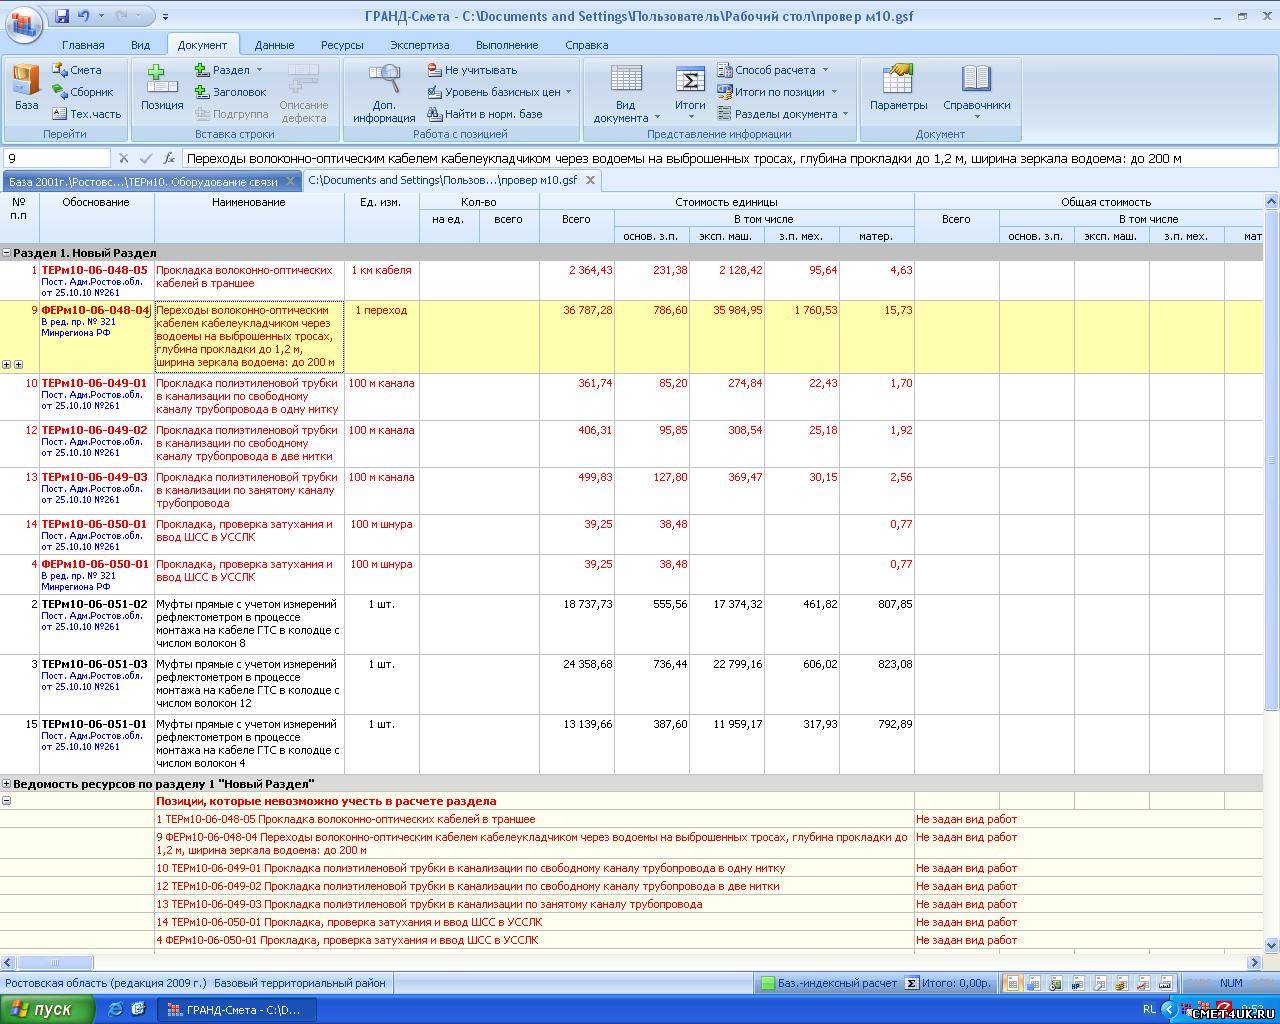Click the formula bar text field
The width and height of the screenshot is (1280, 1024).
700,158
